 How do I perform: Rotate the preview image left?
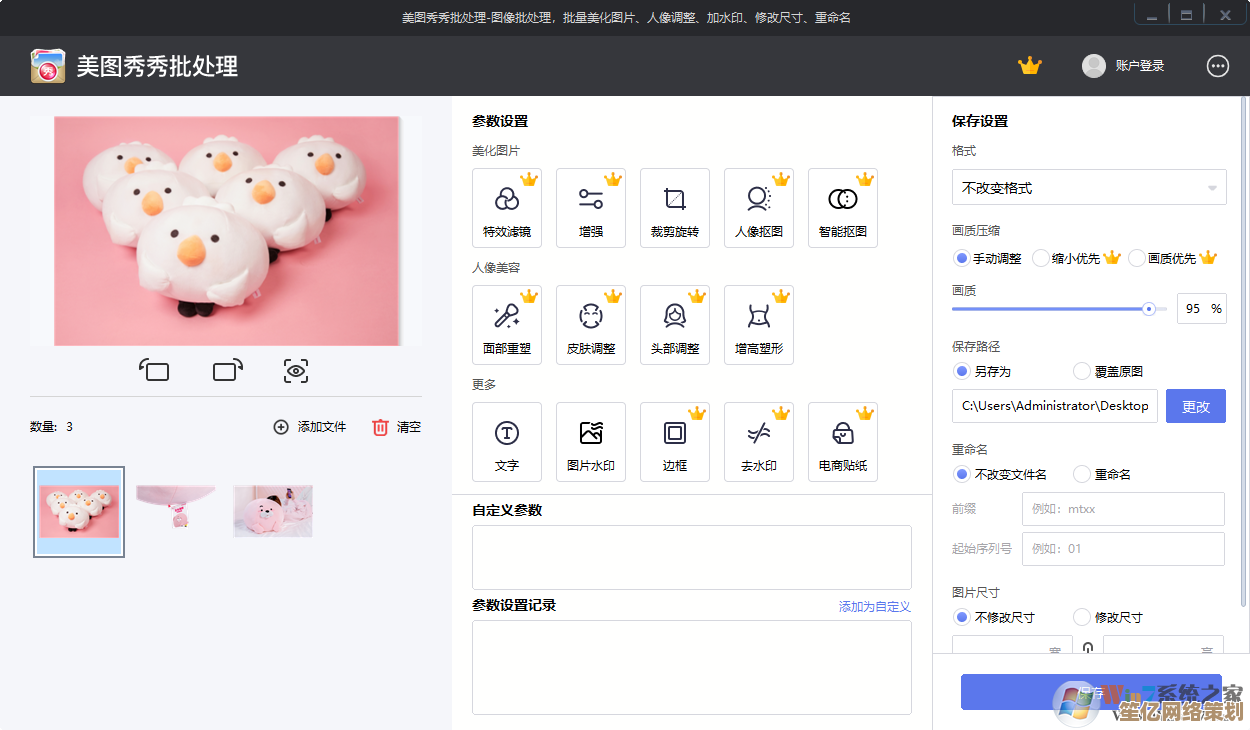tap(154, 371)
